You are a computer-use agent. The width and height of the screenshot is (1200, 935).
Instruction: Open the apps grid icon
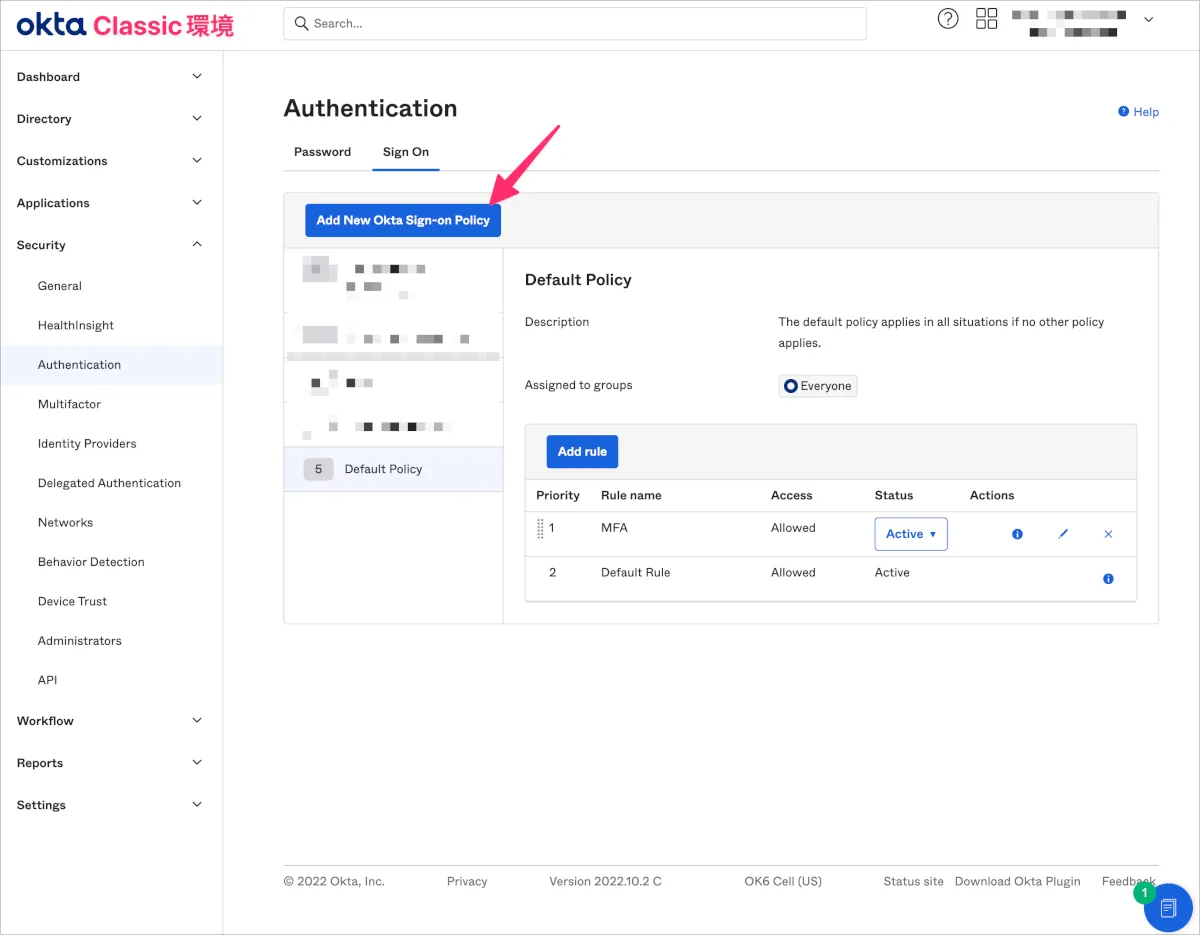click(986, 19)
